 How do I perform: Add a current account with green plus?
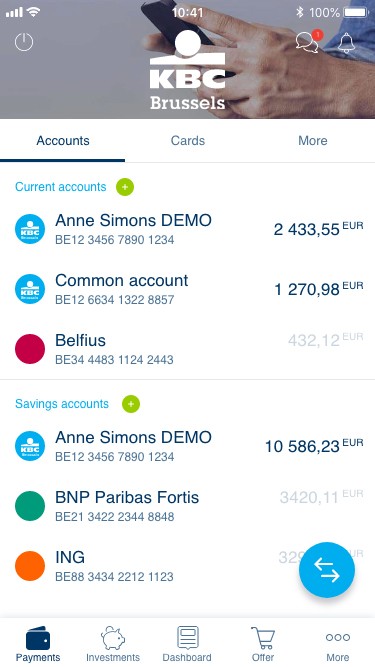125,187
